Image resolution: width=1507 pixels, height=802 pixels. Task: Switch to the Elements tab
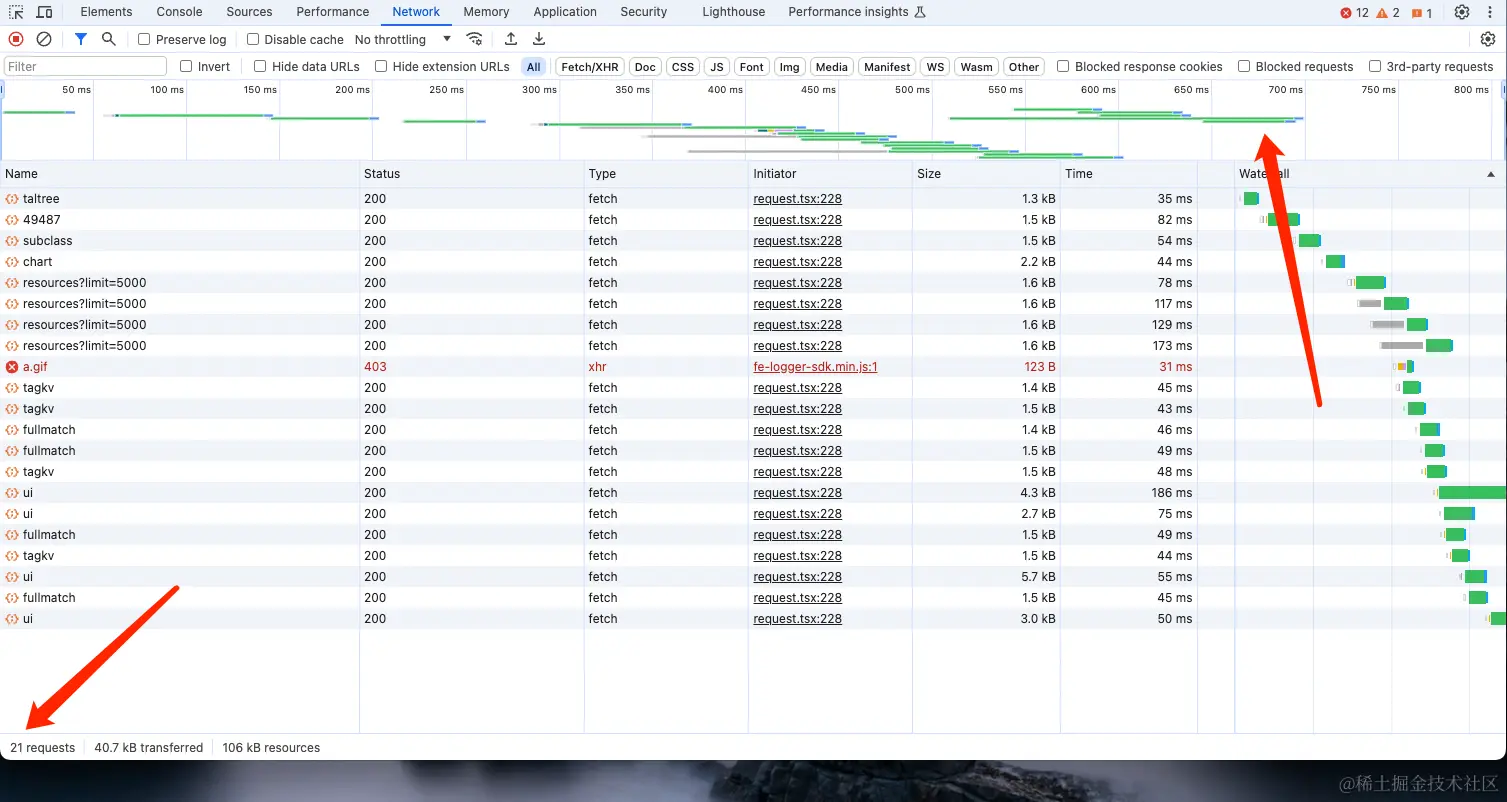[106, 12]
